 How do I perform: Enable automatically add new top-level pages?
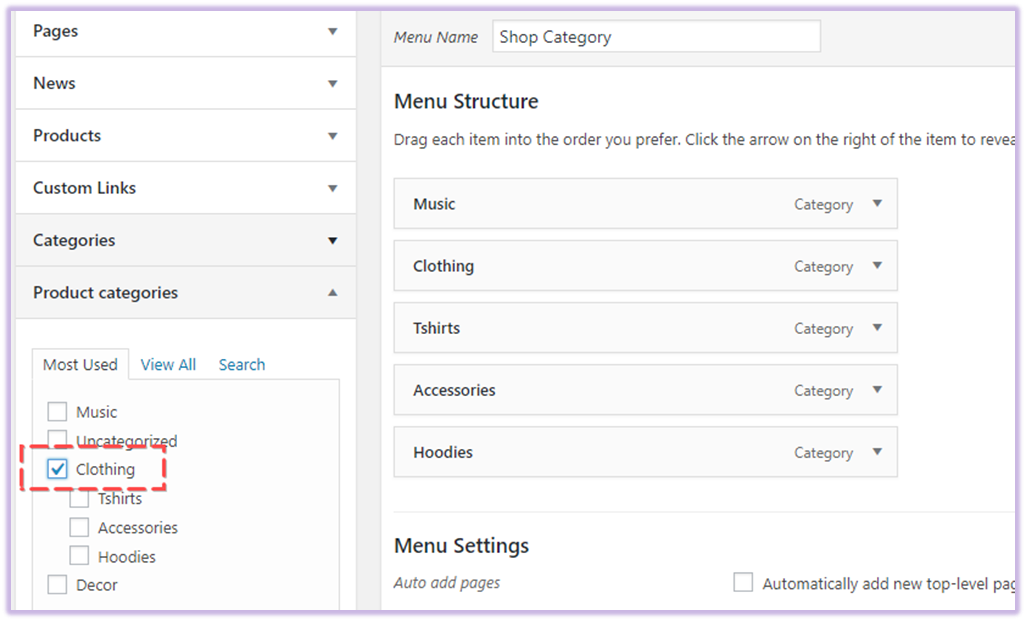tap(743, 583)
